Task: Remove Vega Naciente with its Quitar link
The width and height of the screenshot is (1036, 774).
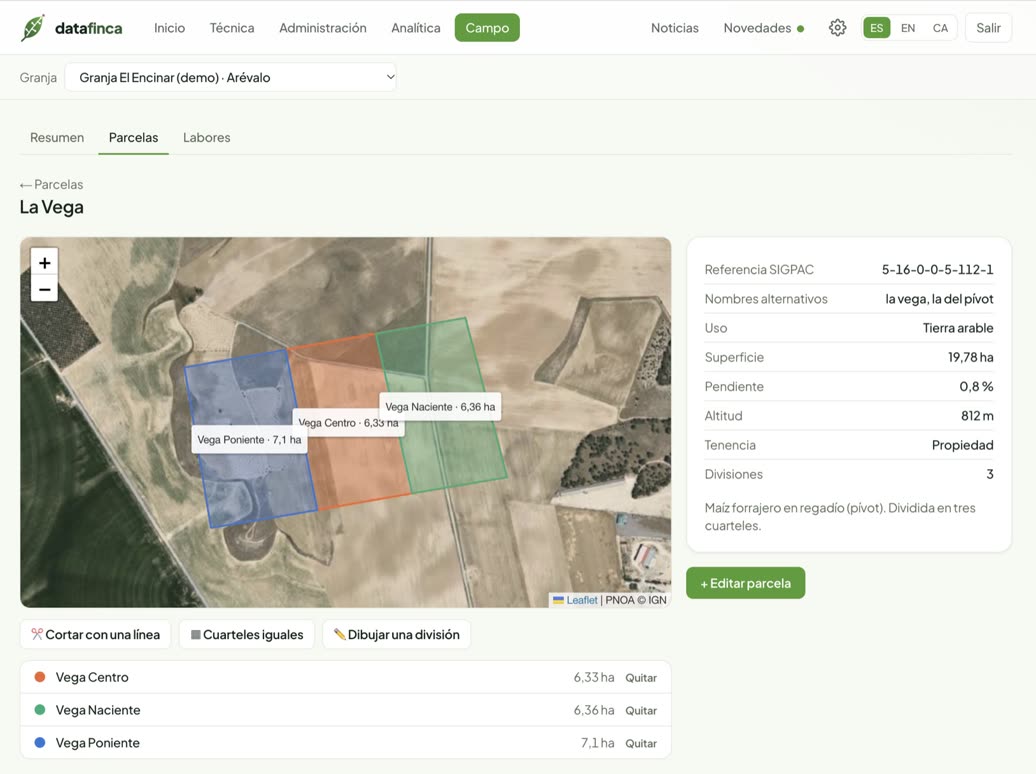Action: (641, 711)
